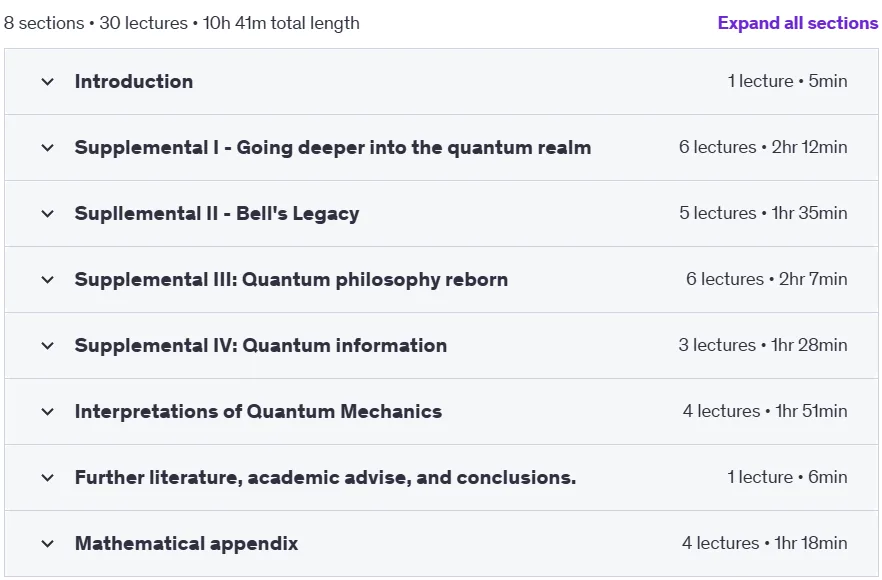Viewport: 882px width, 580px height.
Task: Click the 6 lectures 2hr 12min label
Action: pos(763,147)
